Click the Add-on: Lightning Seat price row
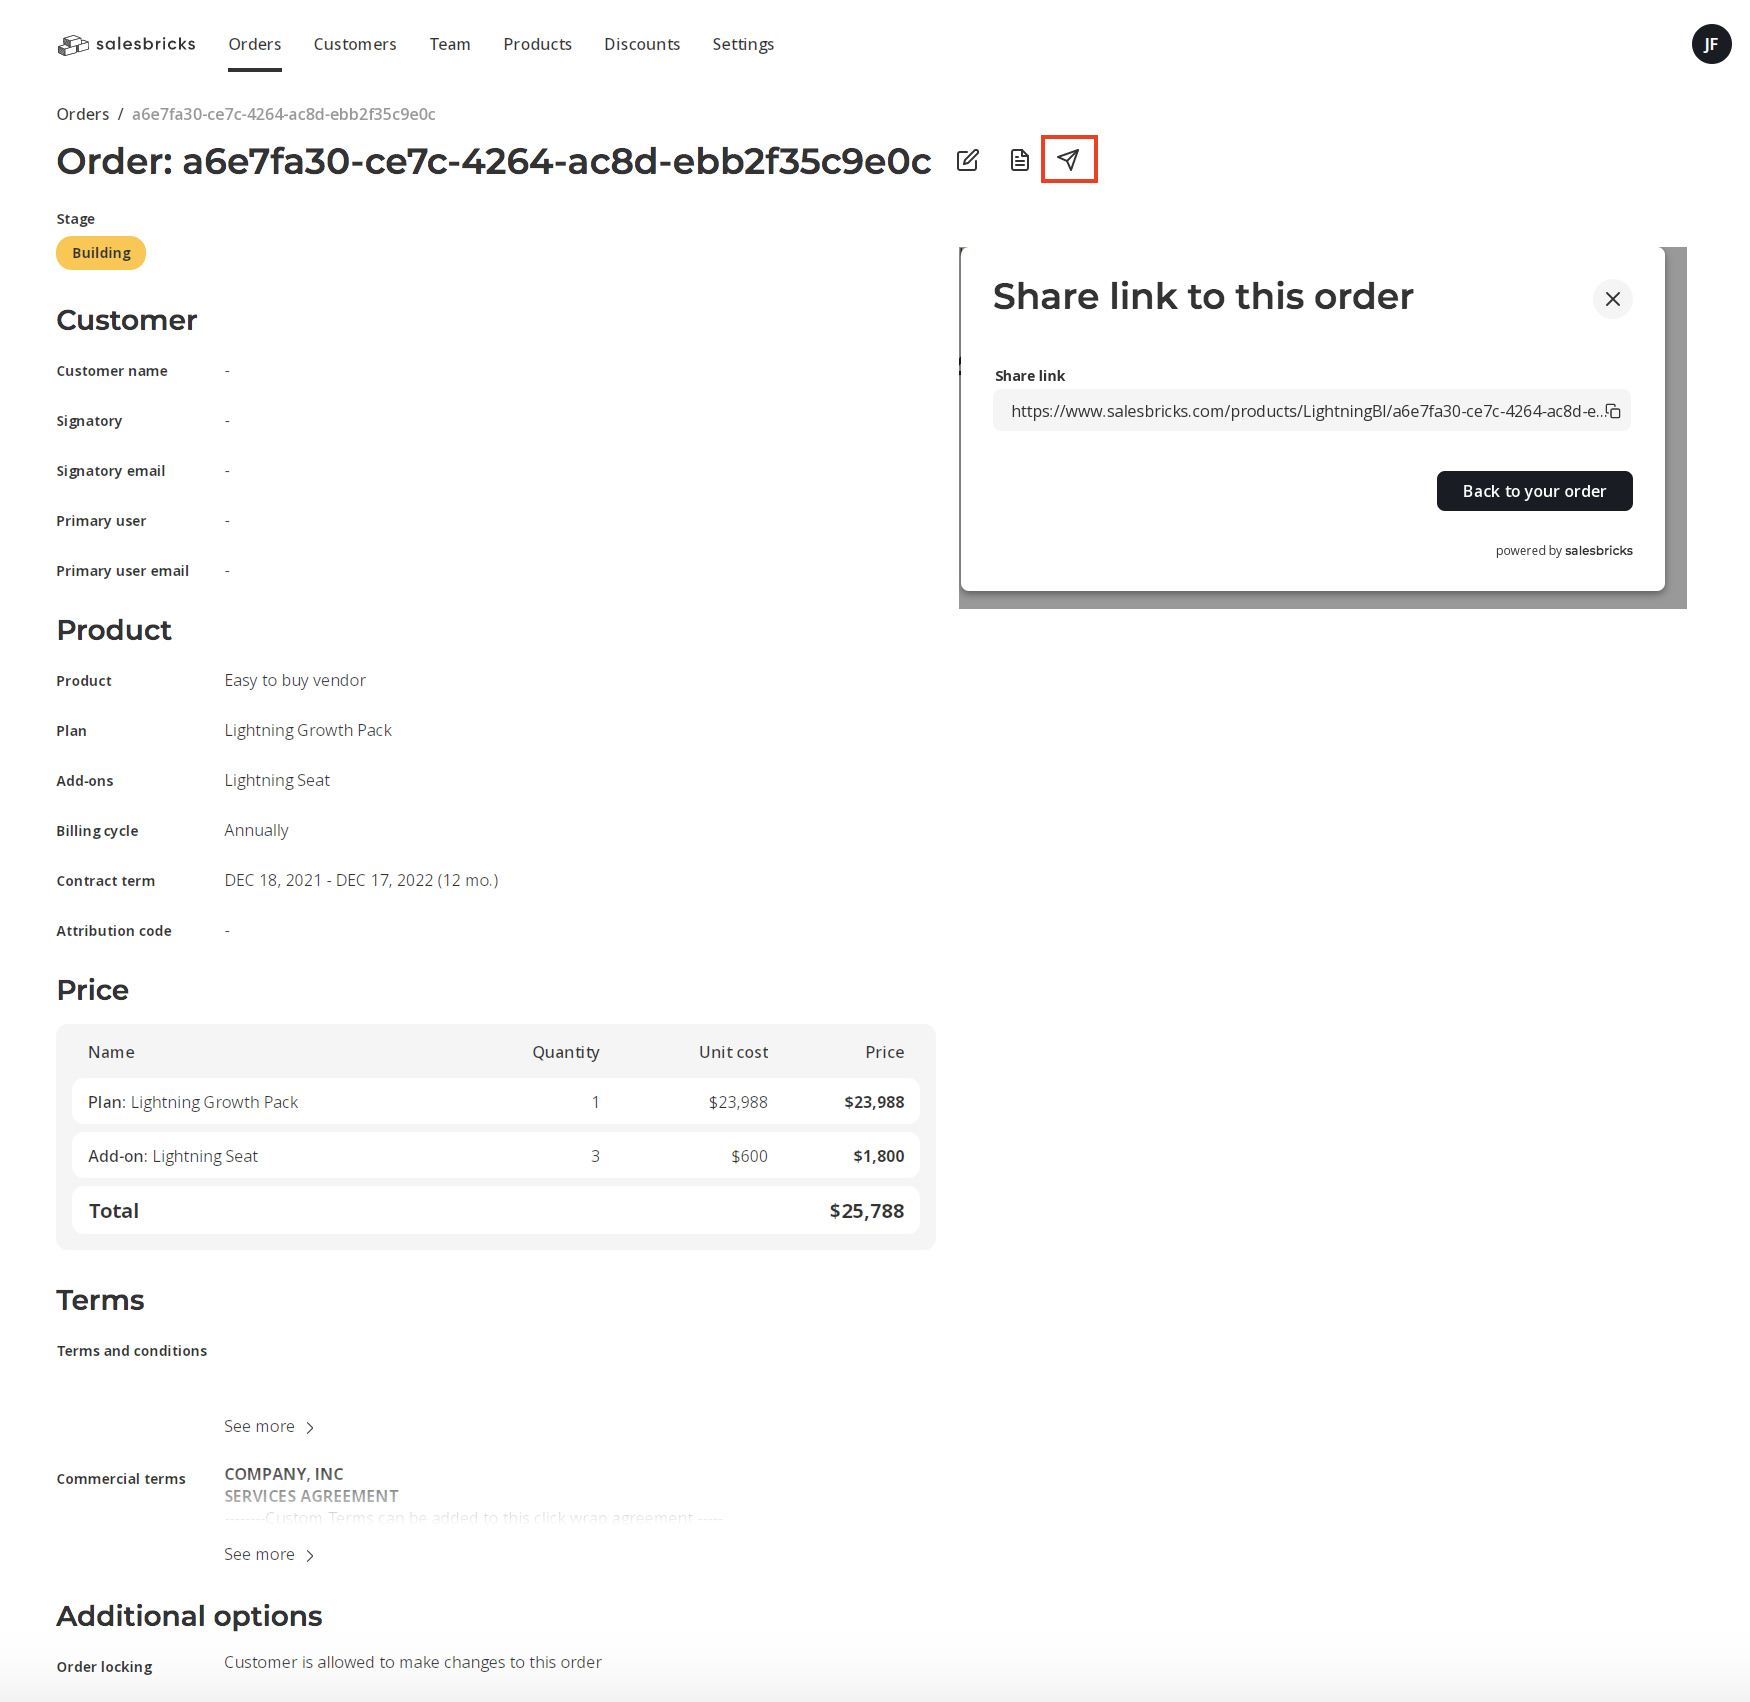Image resolution: width=1750 pixels, height=1702 pixels. tap(496, 1156)
